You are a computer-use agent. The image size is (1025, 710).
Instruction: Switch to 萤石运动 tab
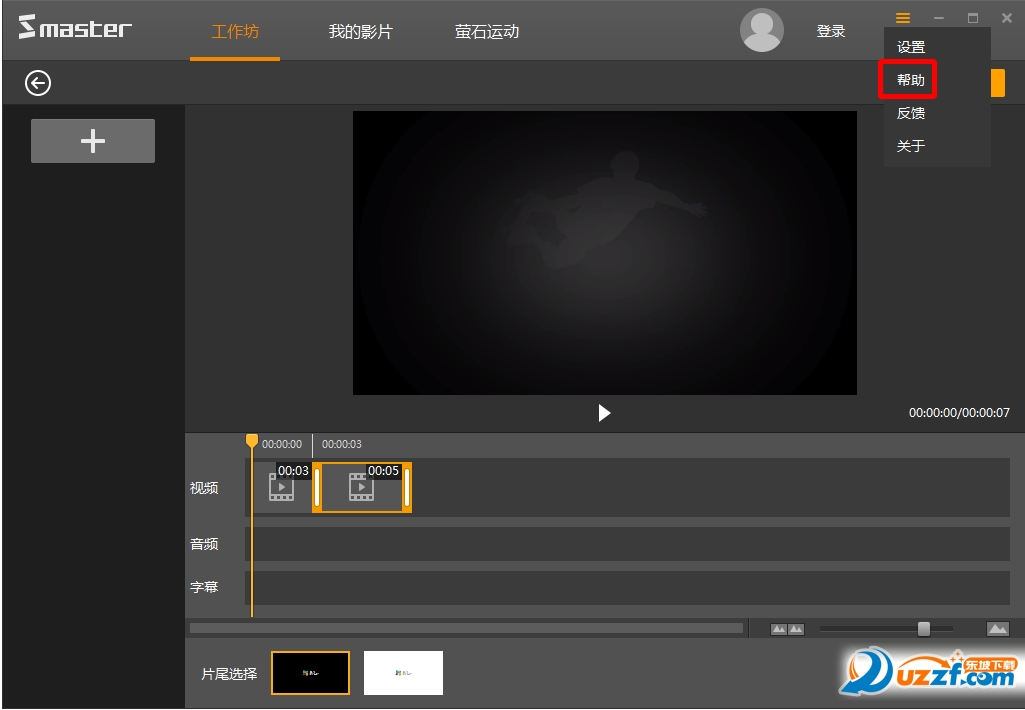tap(487, 31)
